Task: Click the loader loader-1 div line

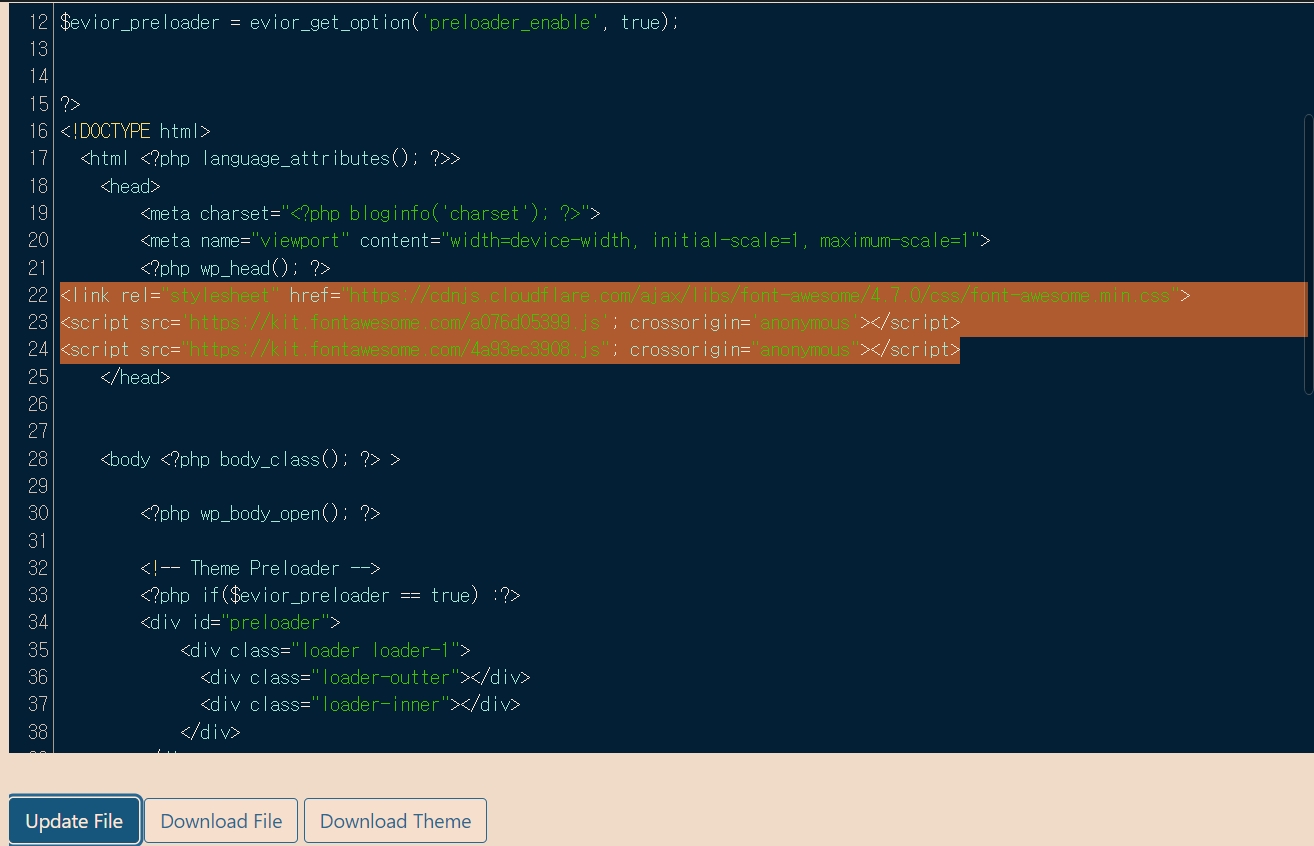Action: pos(325,650)
